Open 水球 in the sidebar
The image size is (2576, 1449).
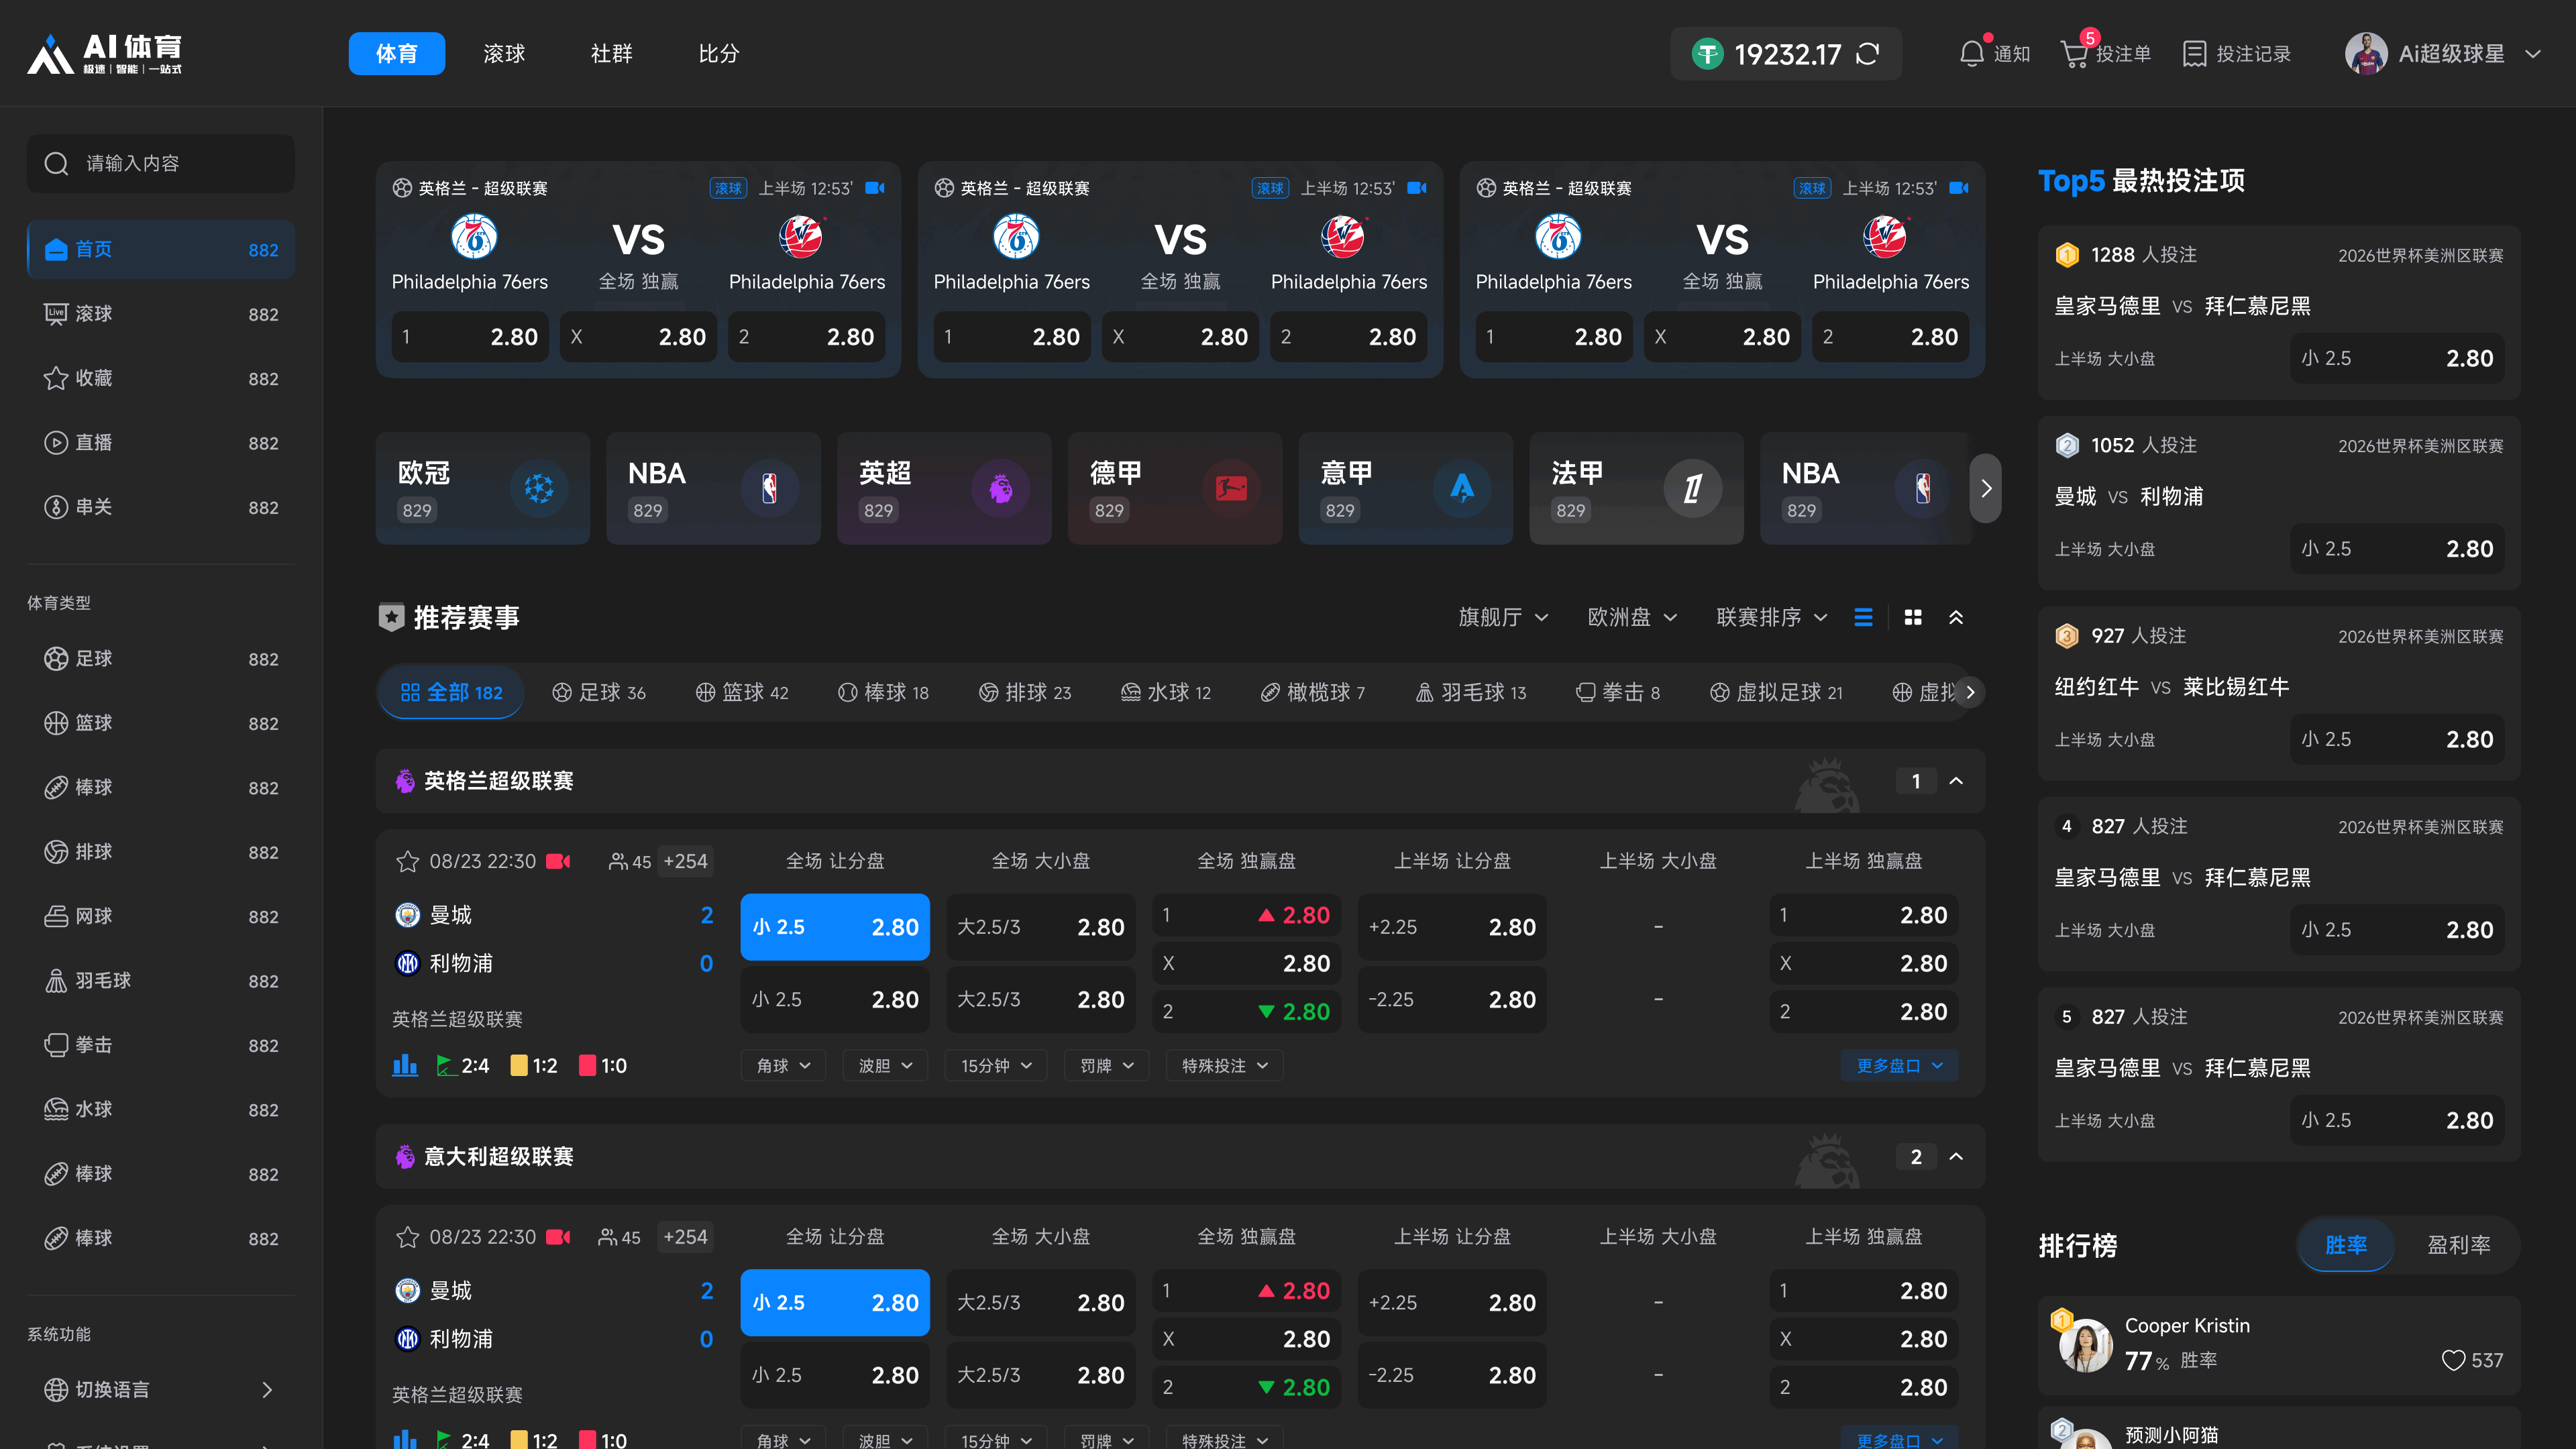(161, 1109)
